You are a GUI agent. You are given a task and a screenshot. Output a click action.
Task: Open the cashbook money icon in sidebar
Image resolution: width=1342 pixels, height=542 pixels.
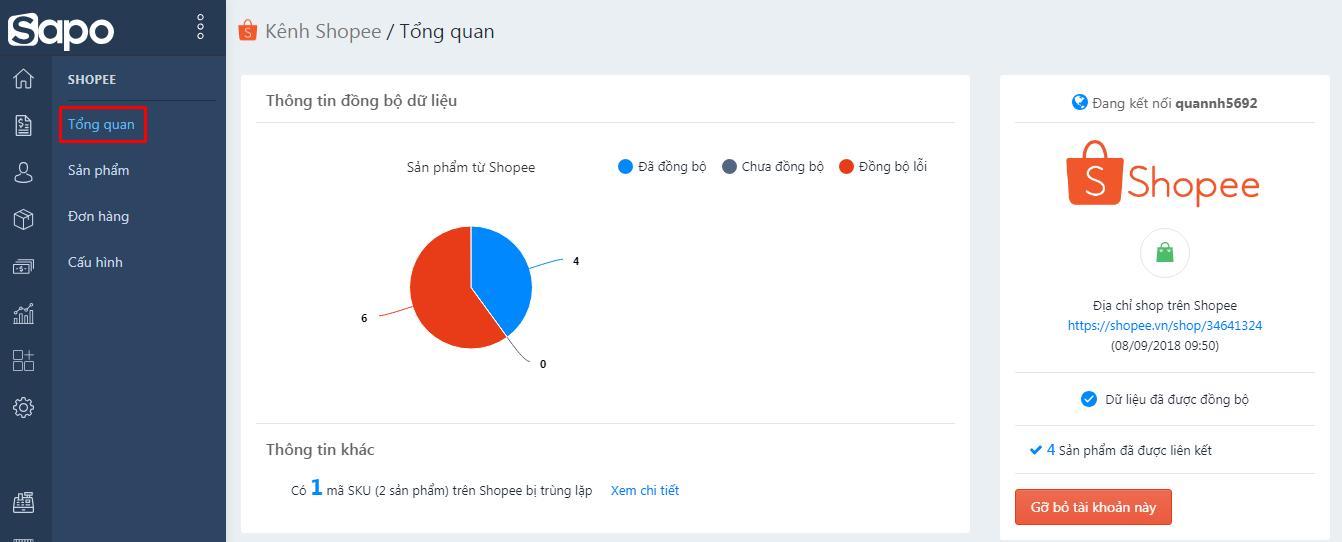23,266
